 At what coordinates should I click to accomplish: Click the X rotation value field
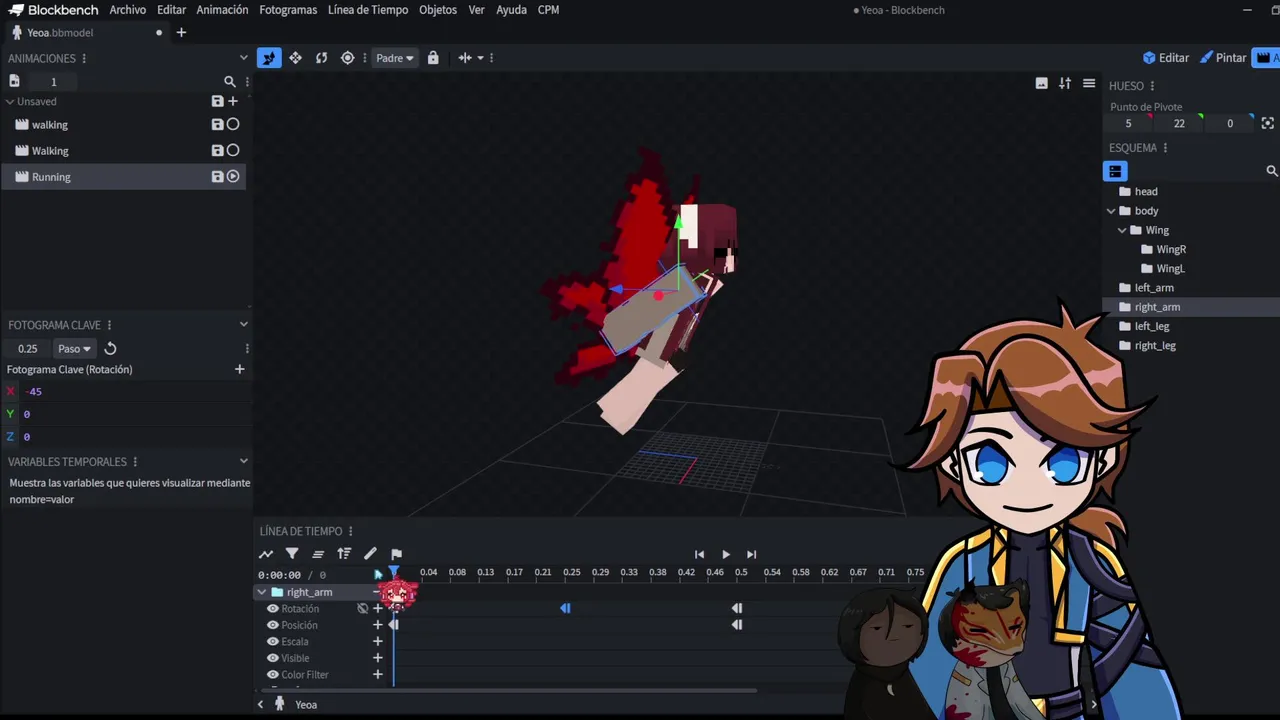135,391
